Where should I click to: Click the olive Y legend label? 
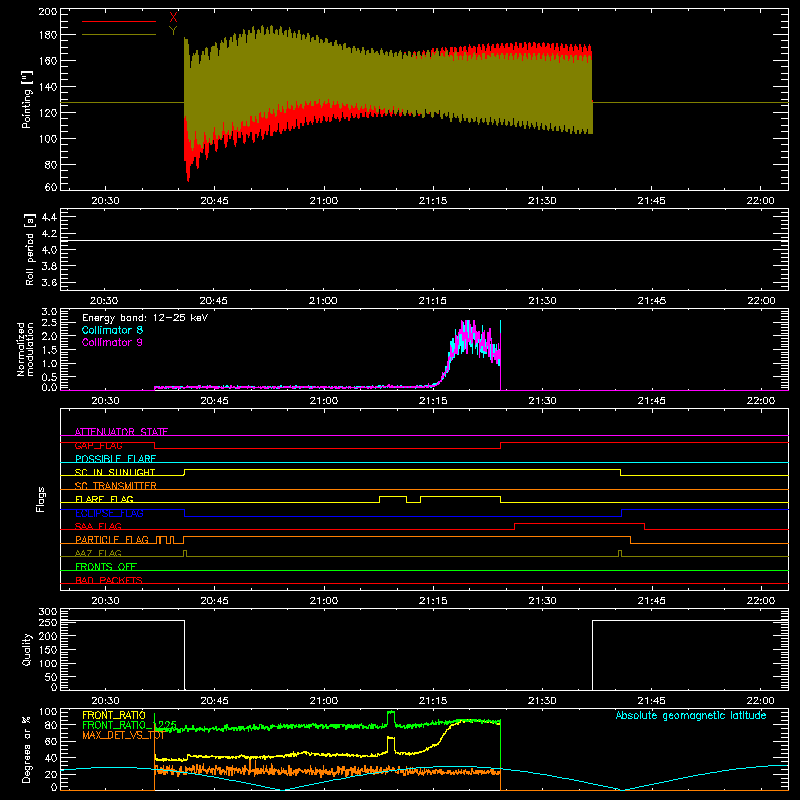pos(173,31)
